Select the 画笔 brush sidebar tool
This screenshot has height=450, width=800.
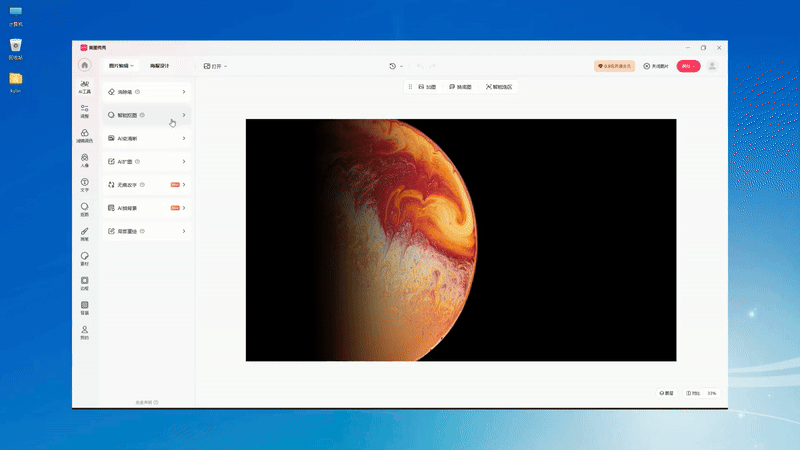[85, 233]
